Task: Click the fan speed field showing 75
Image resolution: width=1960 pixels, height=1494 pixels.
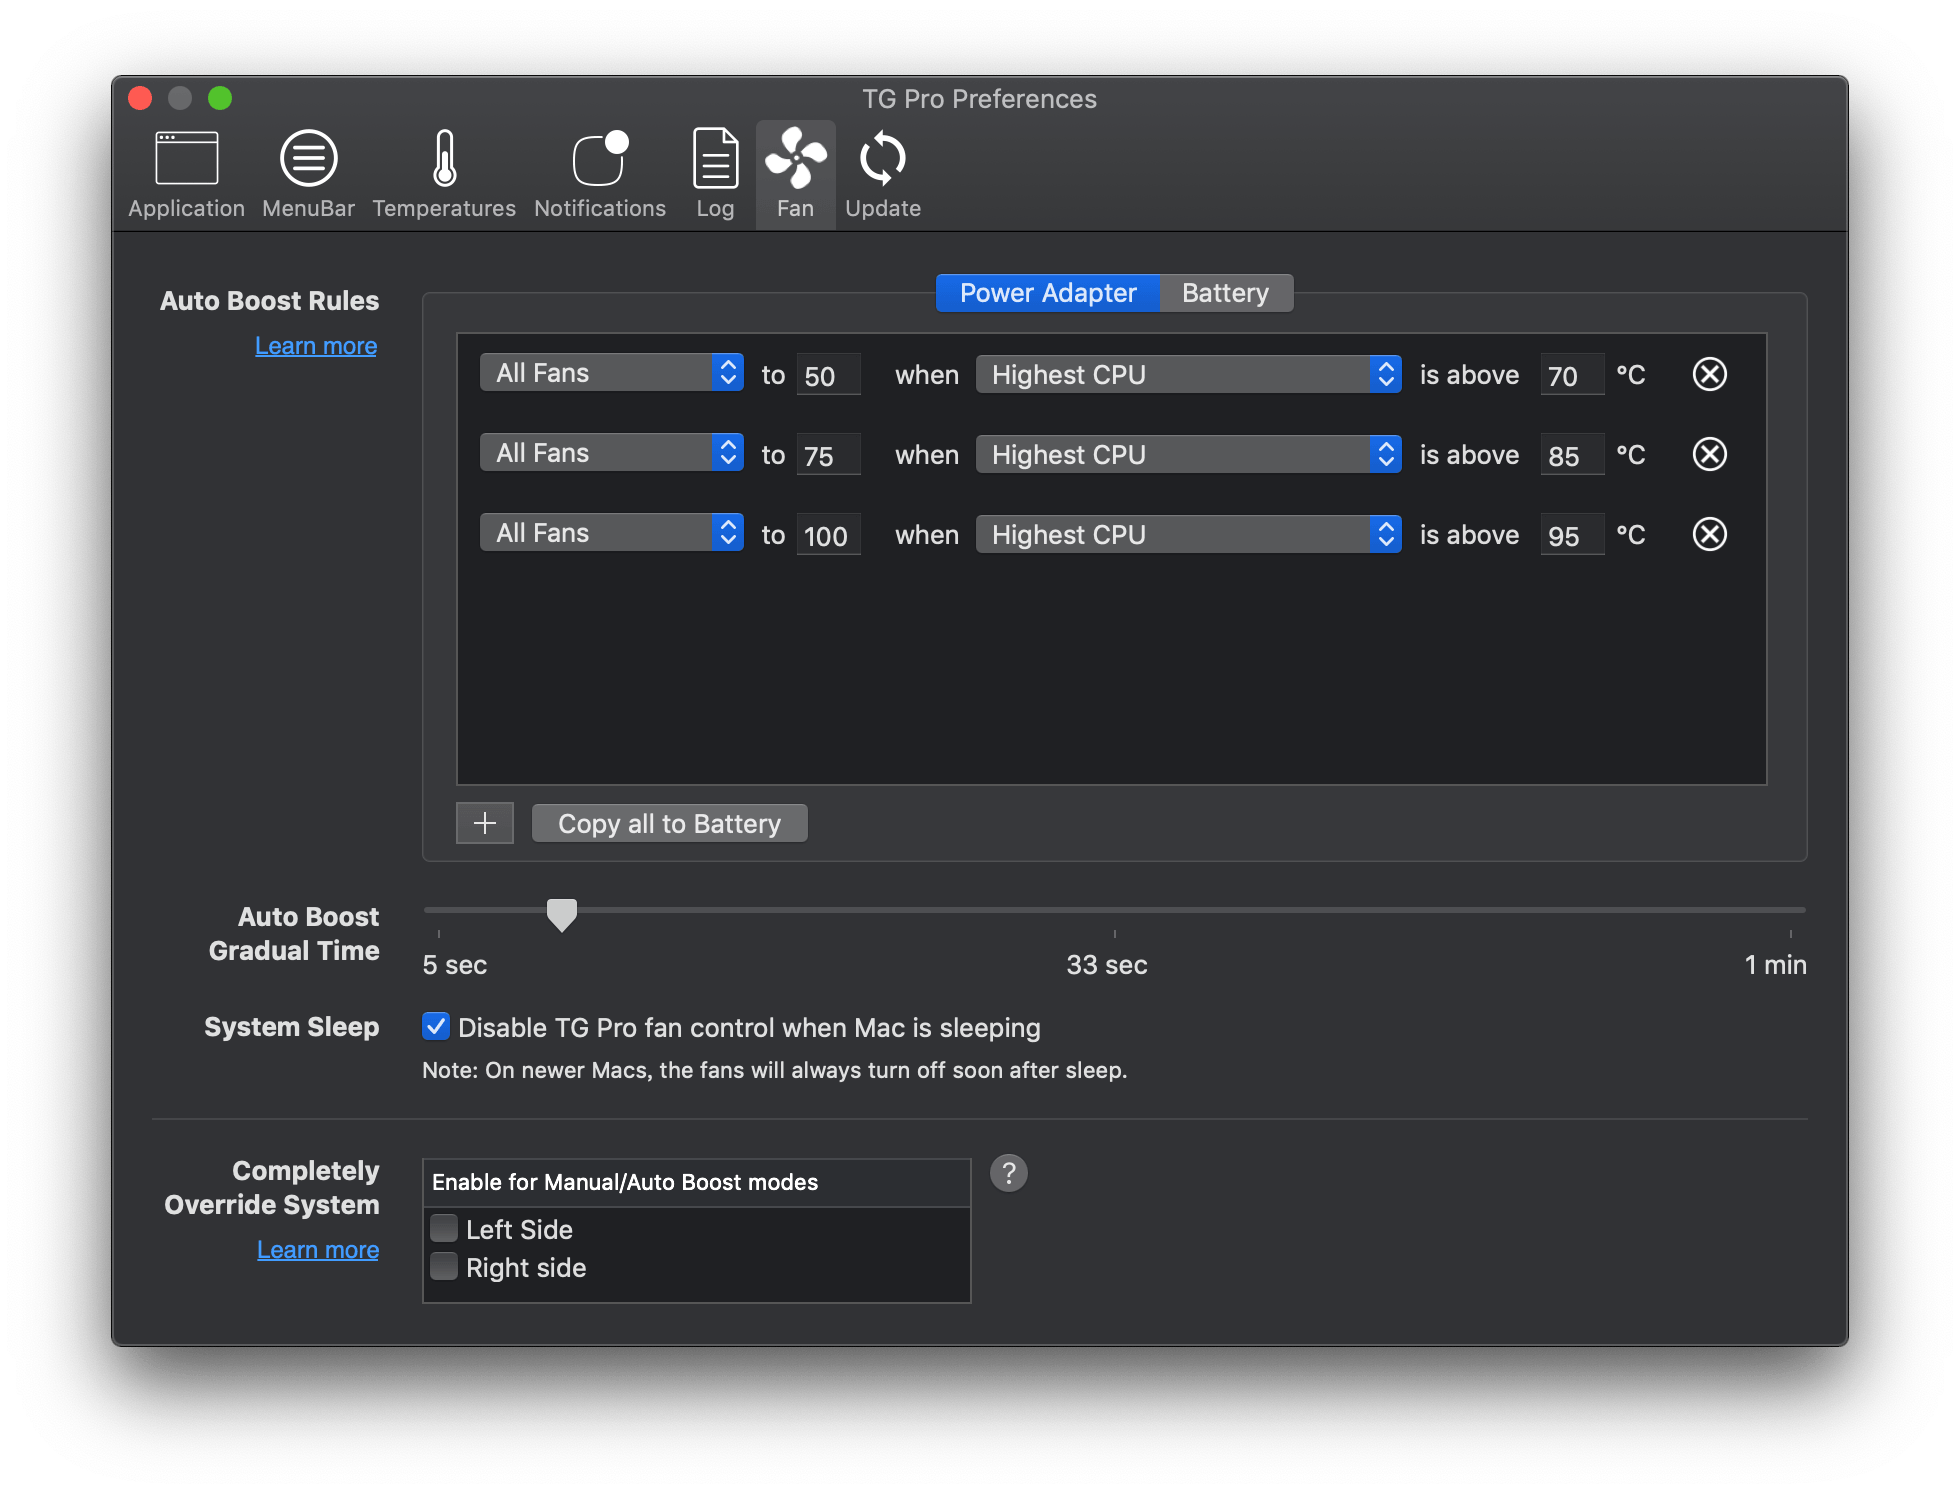Action: (x=828, y=455)
